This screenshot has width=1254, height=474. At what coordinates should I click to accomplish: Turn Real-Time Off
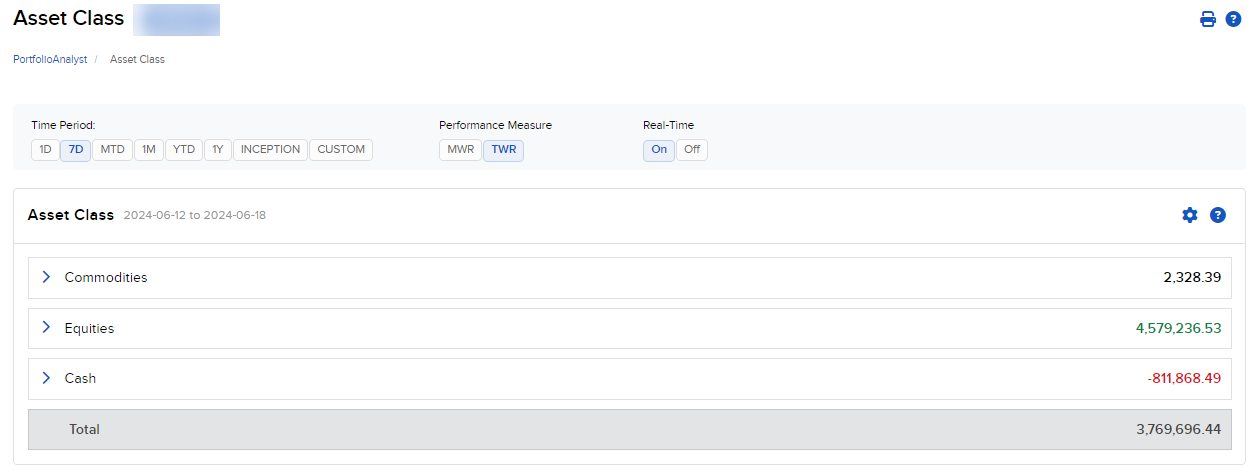click(692, 150)
